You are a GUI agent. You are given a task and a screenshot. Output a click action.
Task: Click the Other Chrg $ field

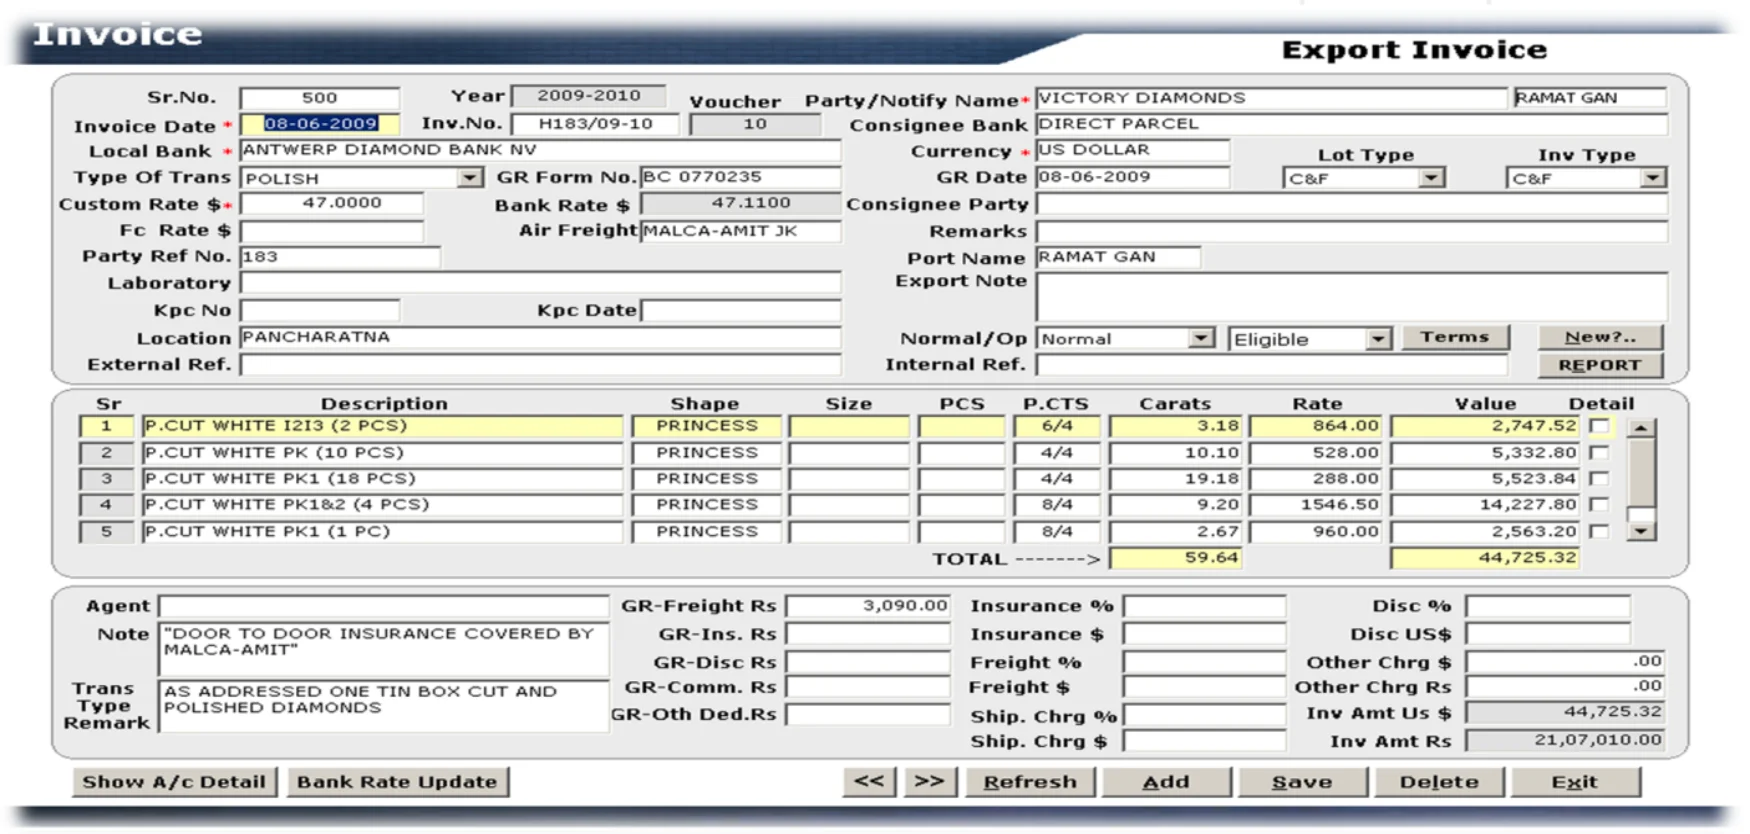(1566, 661)
